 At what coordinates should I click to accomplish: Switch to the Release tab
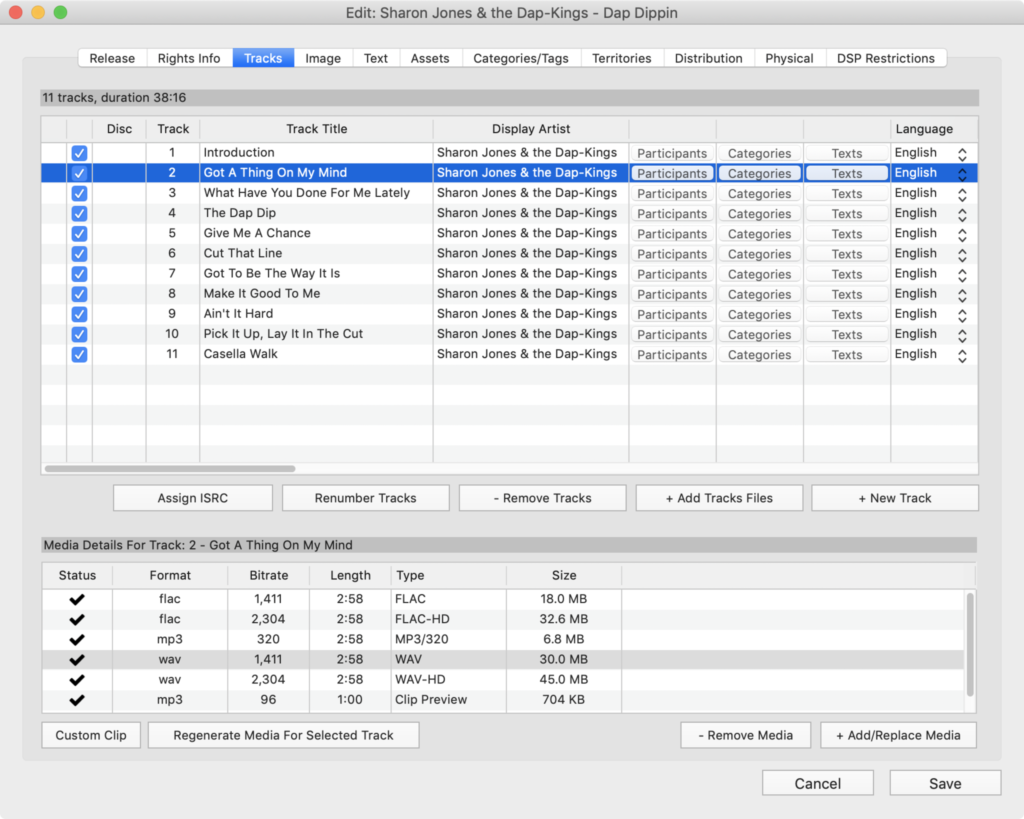tap(112, 58)
